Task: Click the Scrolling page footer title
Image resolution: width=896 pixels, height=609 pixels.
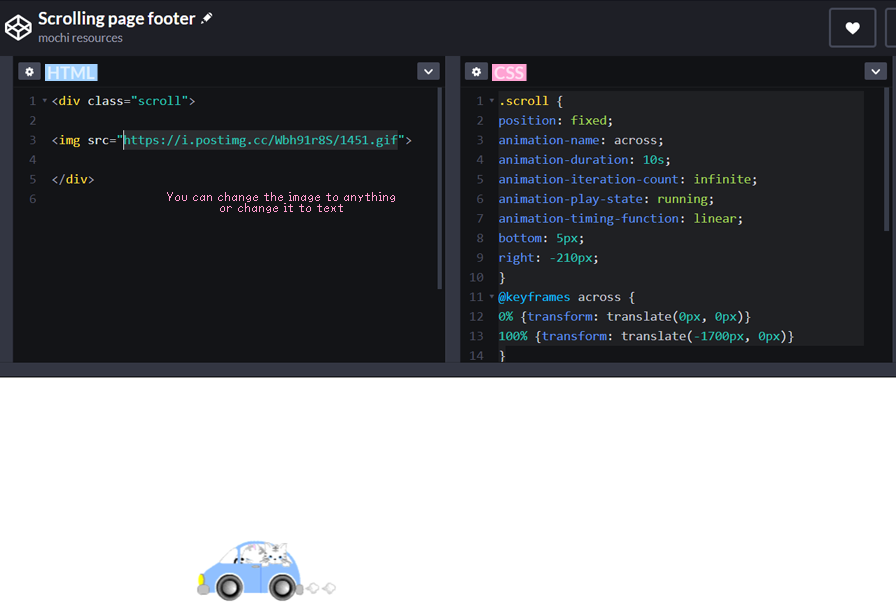Action: pos(116,18)
